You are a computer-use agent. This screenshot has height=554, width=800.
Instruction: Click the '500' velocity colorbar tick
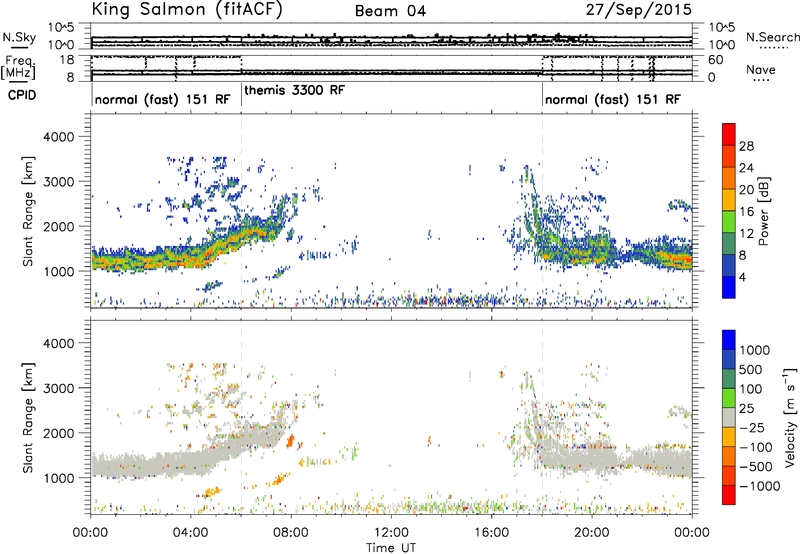click(x=751, y=370)
